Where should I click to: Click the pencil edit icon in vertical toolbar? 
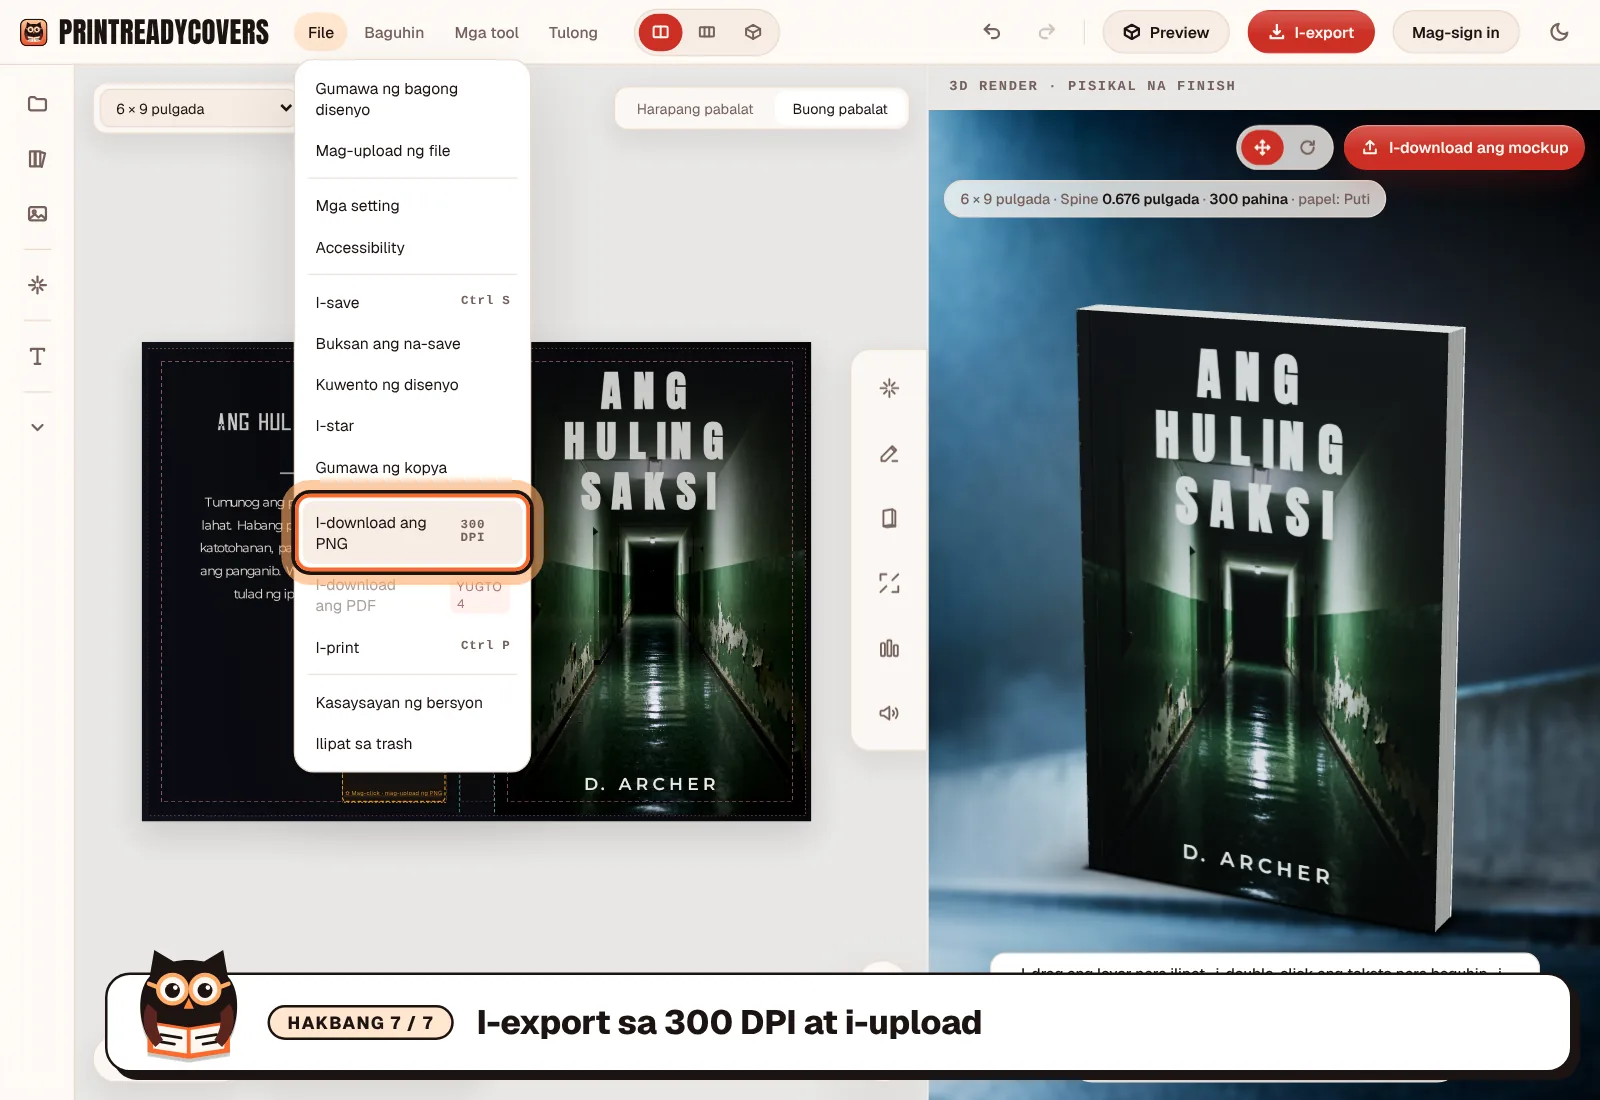tap(889, 454)
